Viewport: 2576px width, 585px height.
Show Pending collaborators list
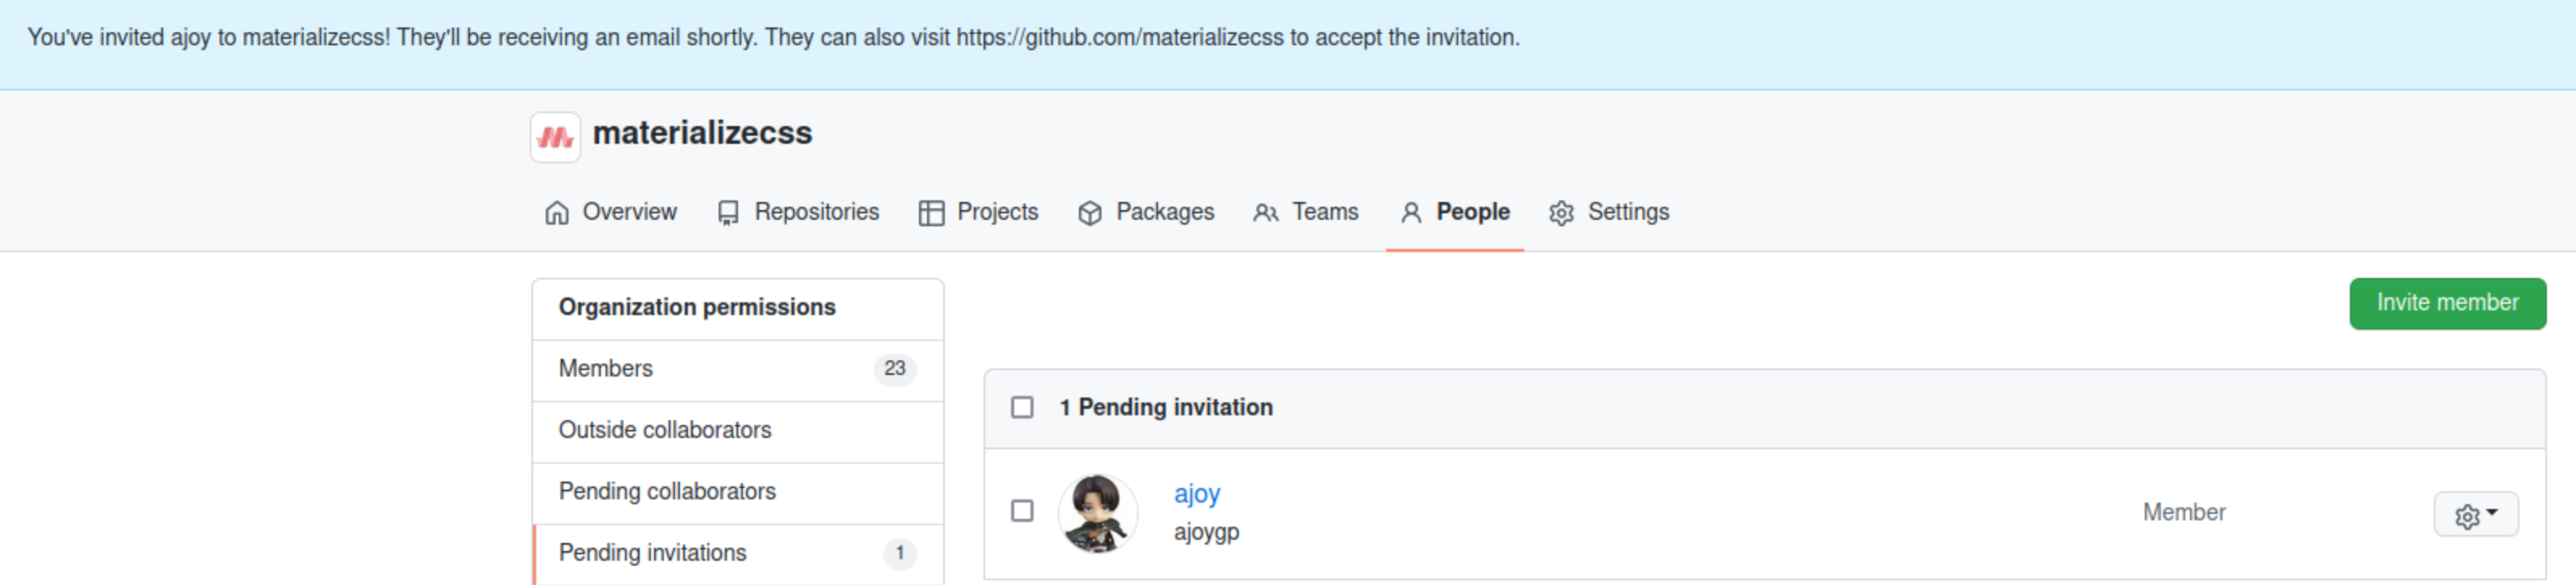pos(667,492)
